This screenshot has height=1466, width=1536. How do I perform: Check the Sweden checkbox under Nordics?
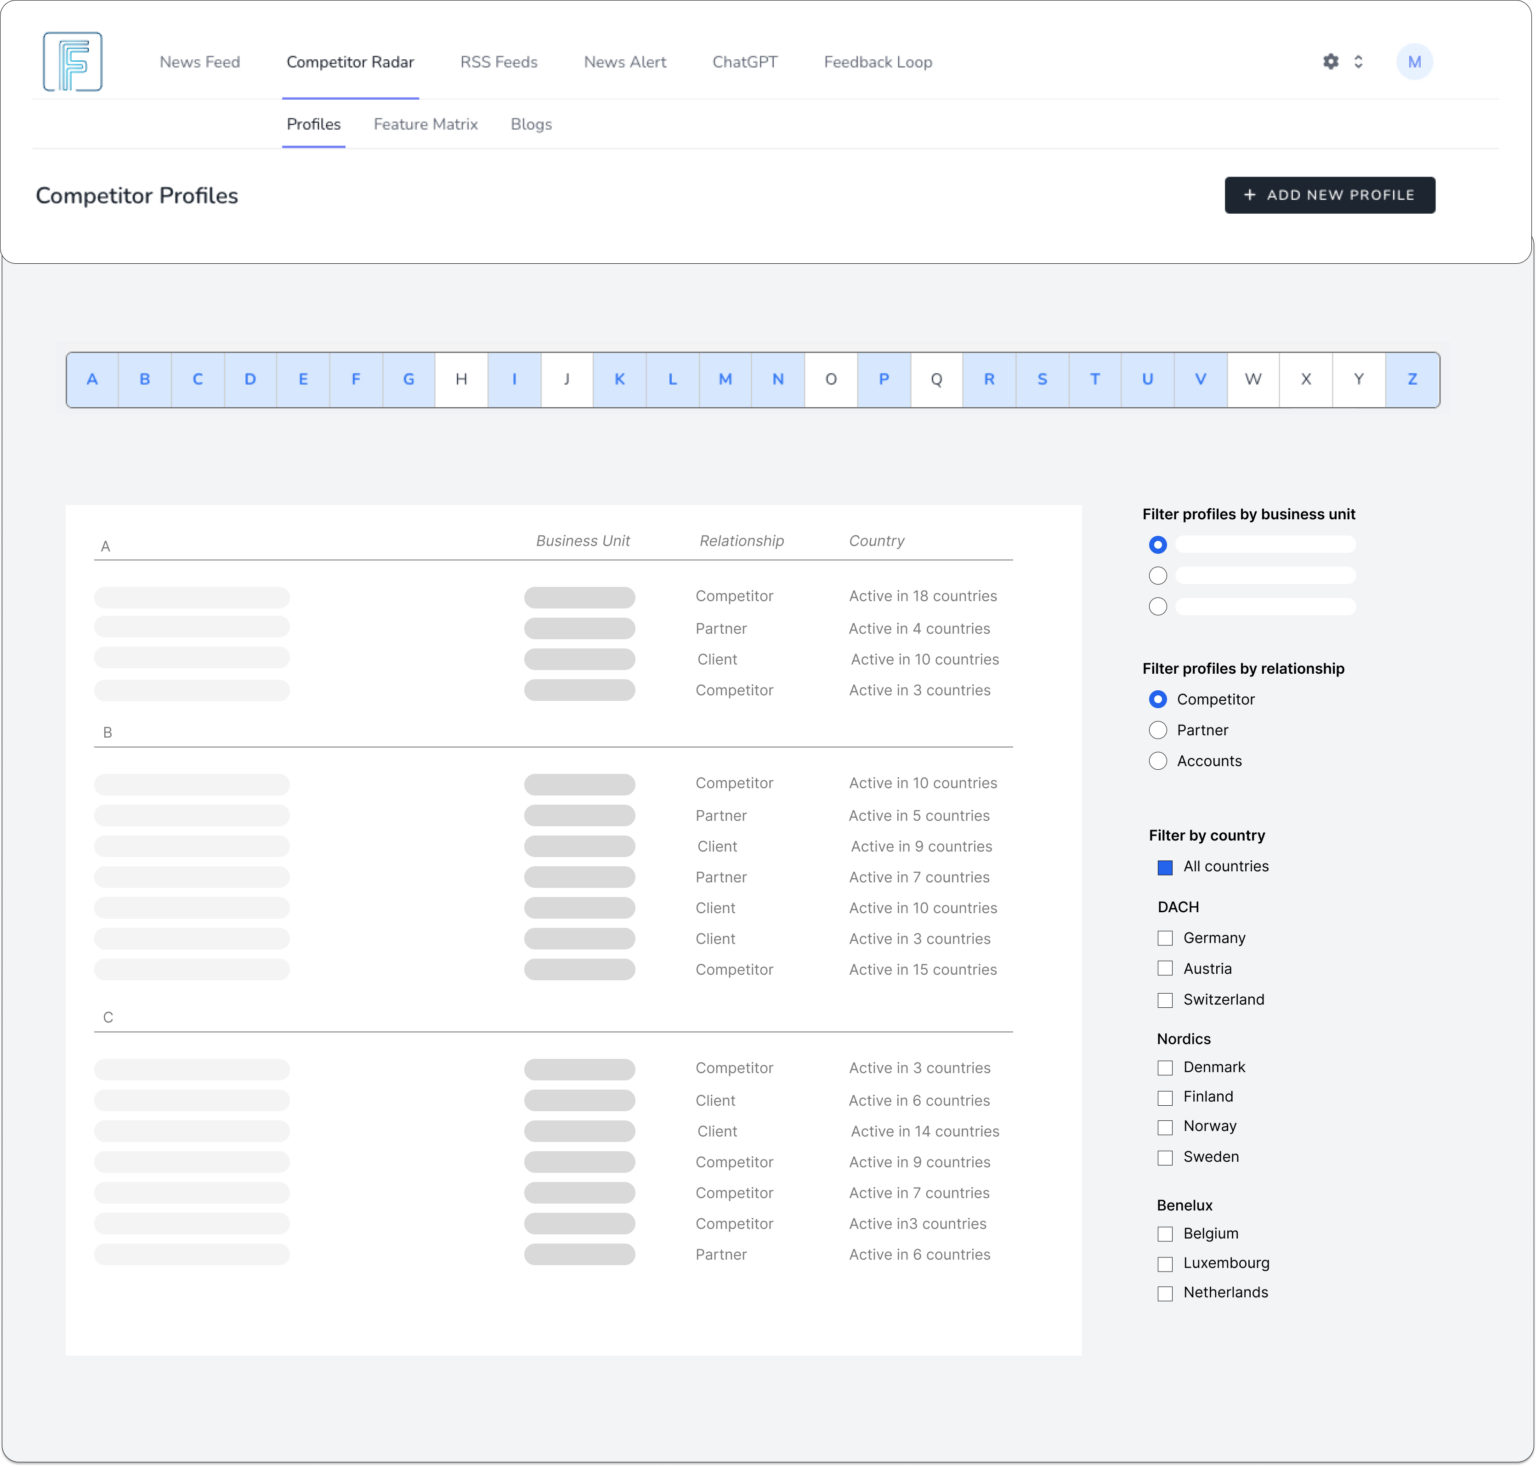coord(1165,1157)
